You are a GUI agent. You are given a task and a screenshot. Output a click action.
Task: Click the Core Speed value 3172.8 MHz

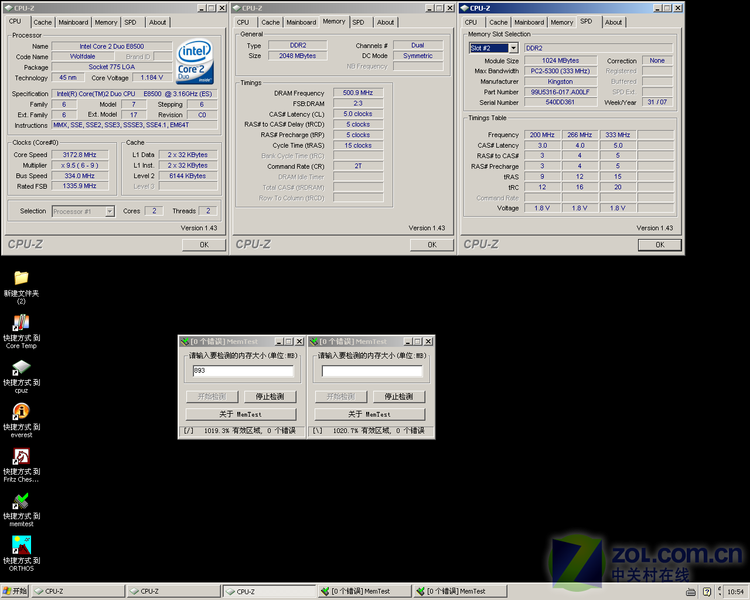point(80,155)
